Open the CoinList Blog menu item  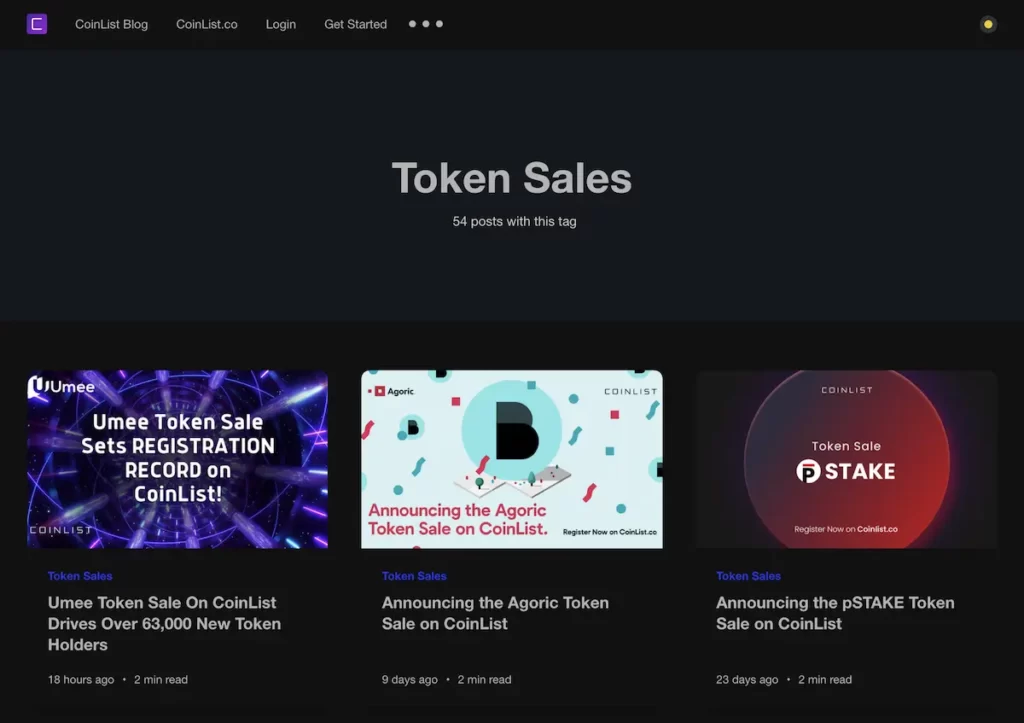(111, 24)
